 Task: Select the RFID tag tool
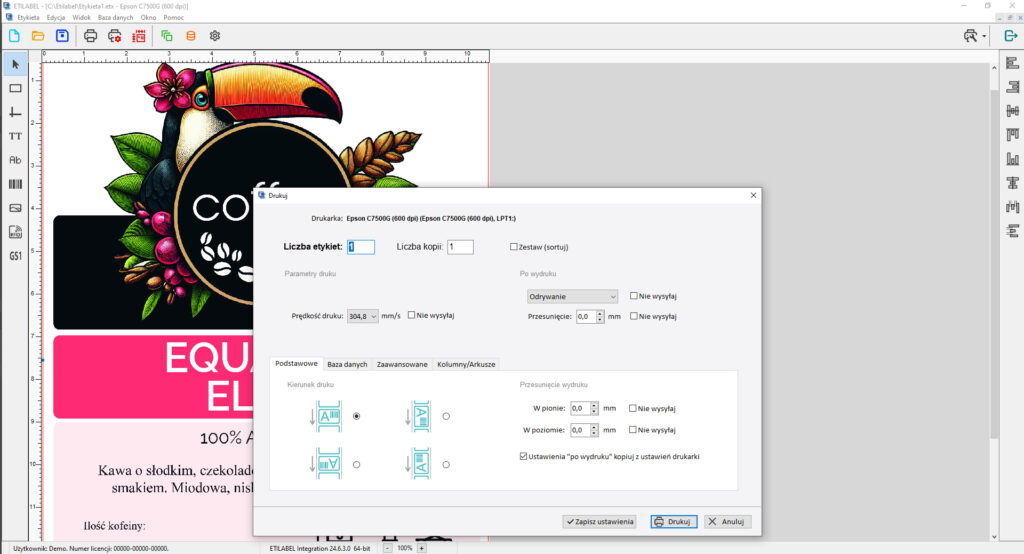pyautogui.click(x=15, y=232)
